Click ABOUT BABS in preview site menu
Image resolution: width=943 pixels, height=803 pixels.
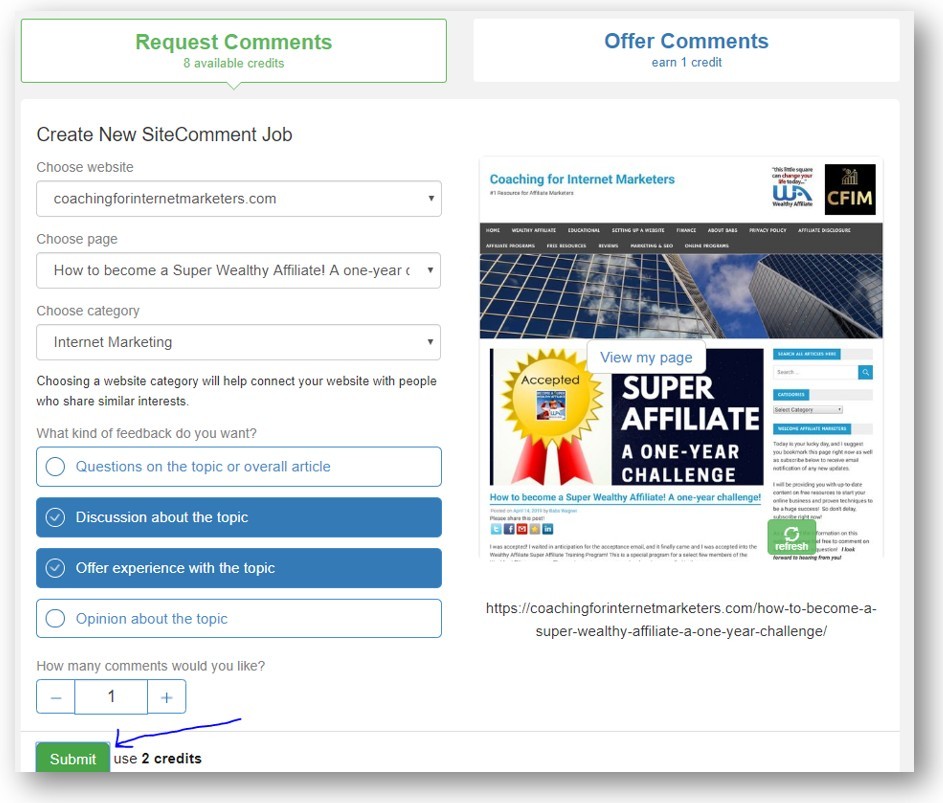(722, 230)
